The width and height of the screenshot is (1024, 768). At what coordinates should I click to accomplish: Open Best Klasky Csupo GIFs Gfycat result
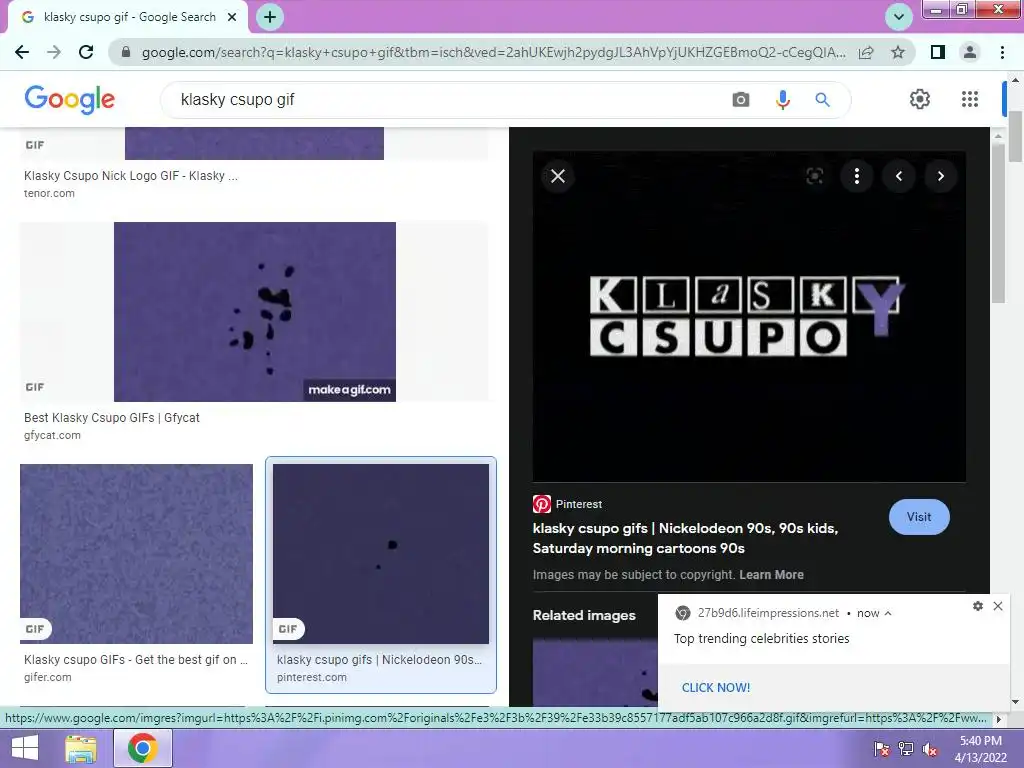coord(112,418)
